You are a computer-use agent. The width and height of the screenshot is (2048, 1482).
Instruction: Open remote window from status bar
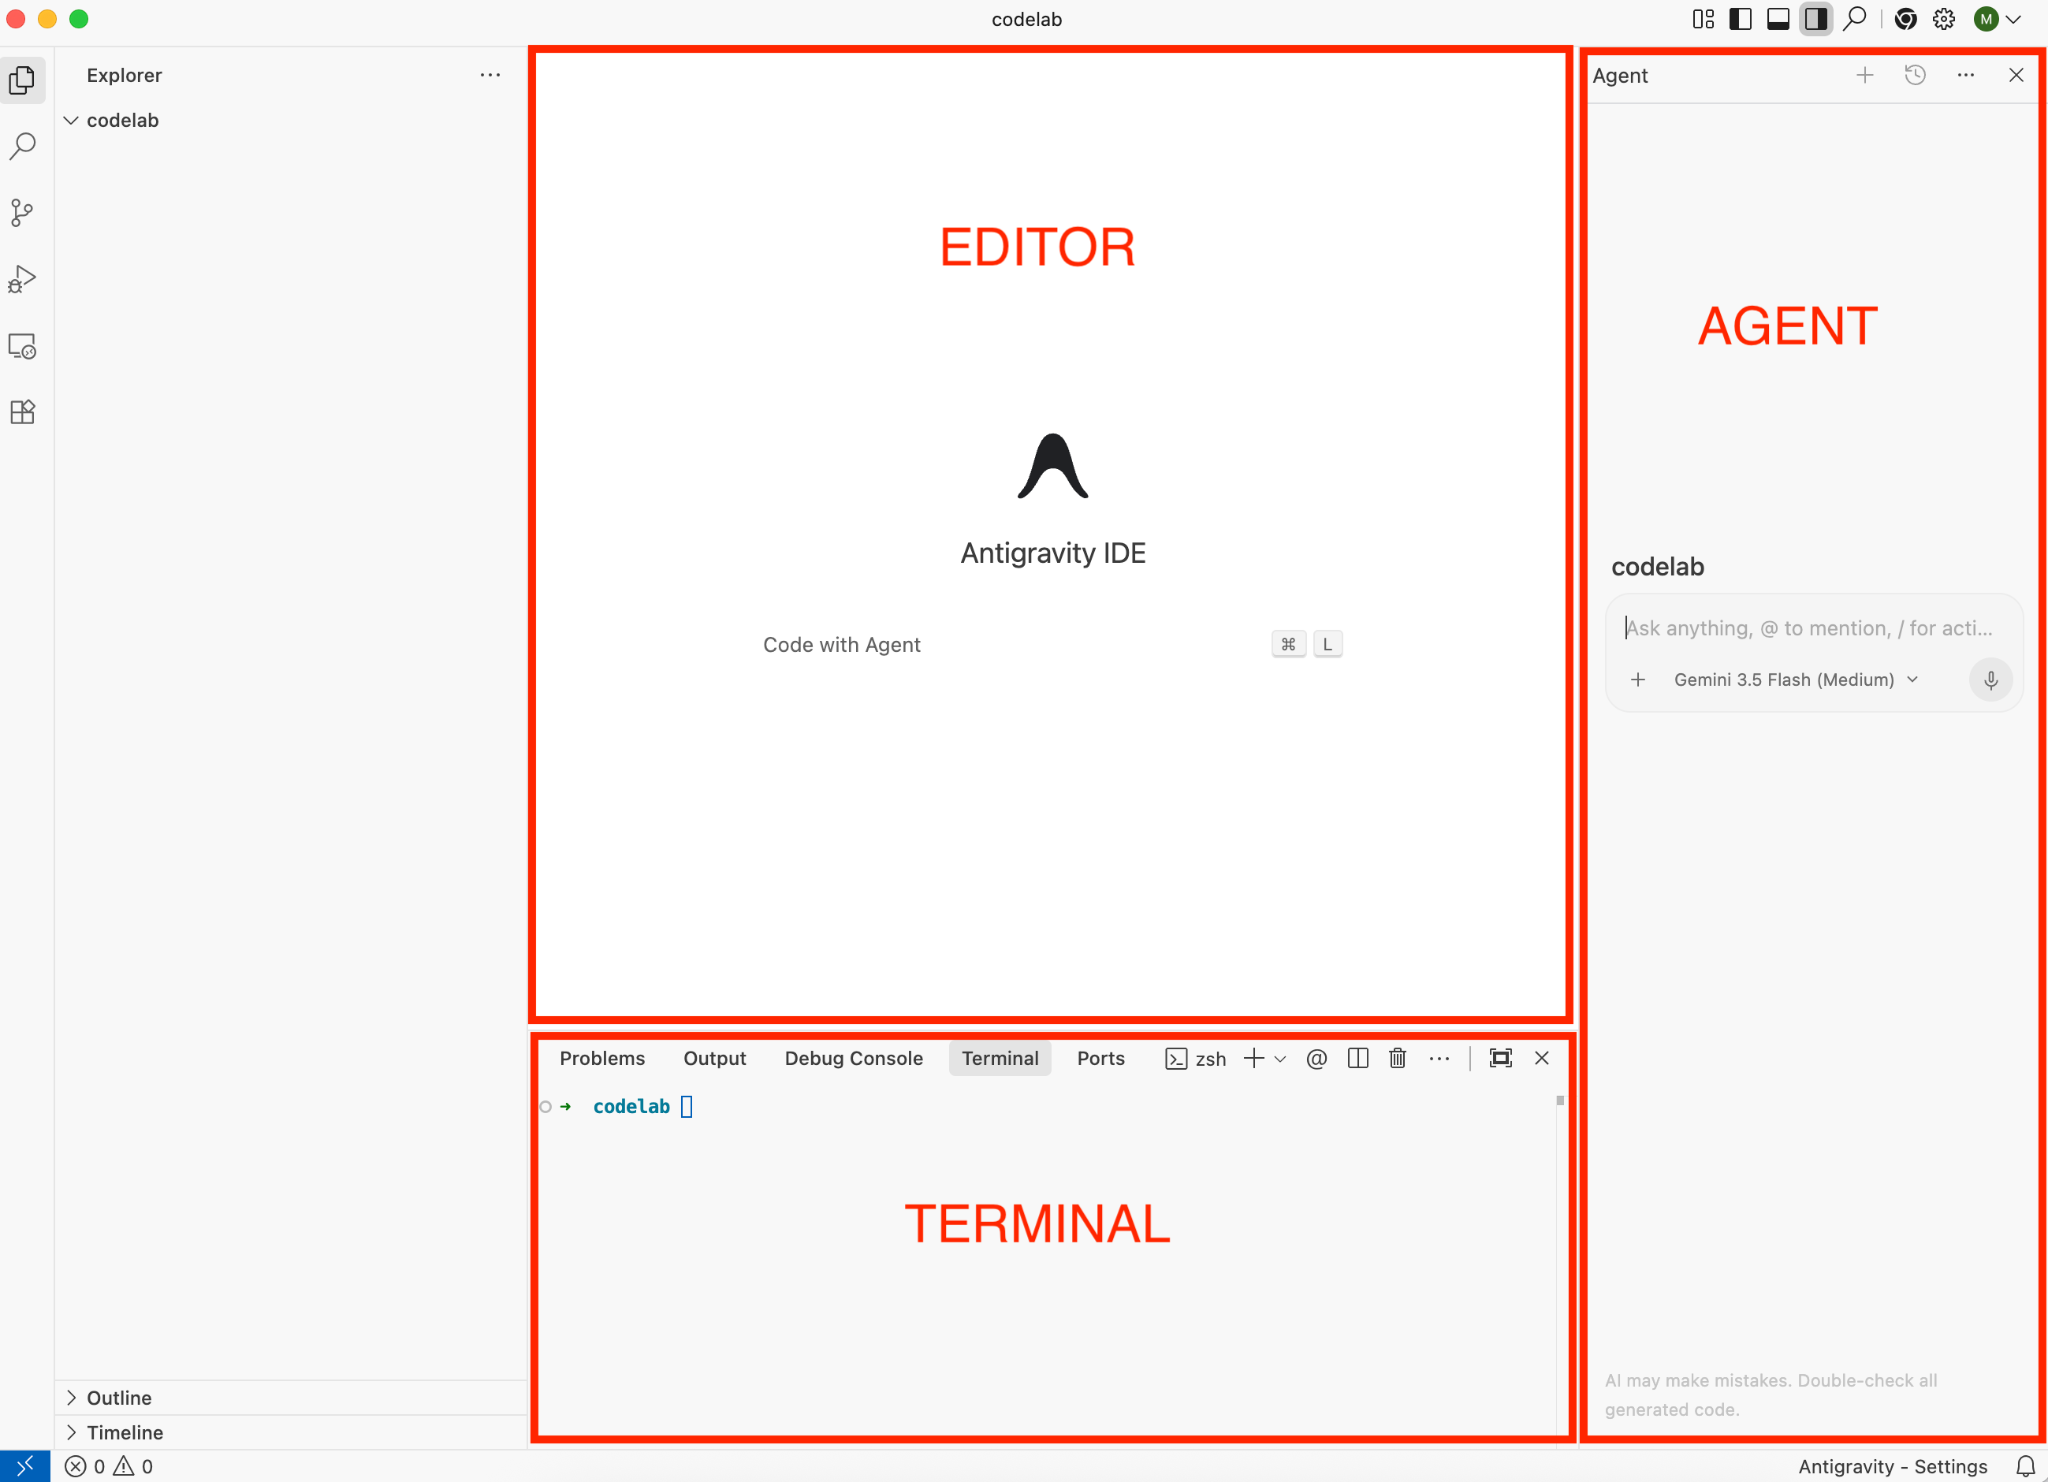[x=25, y=1466]
